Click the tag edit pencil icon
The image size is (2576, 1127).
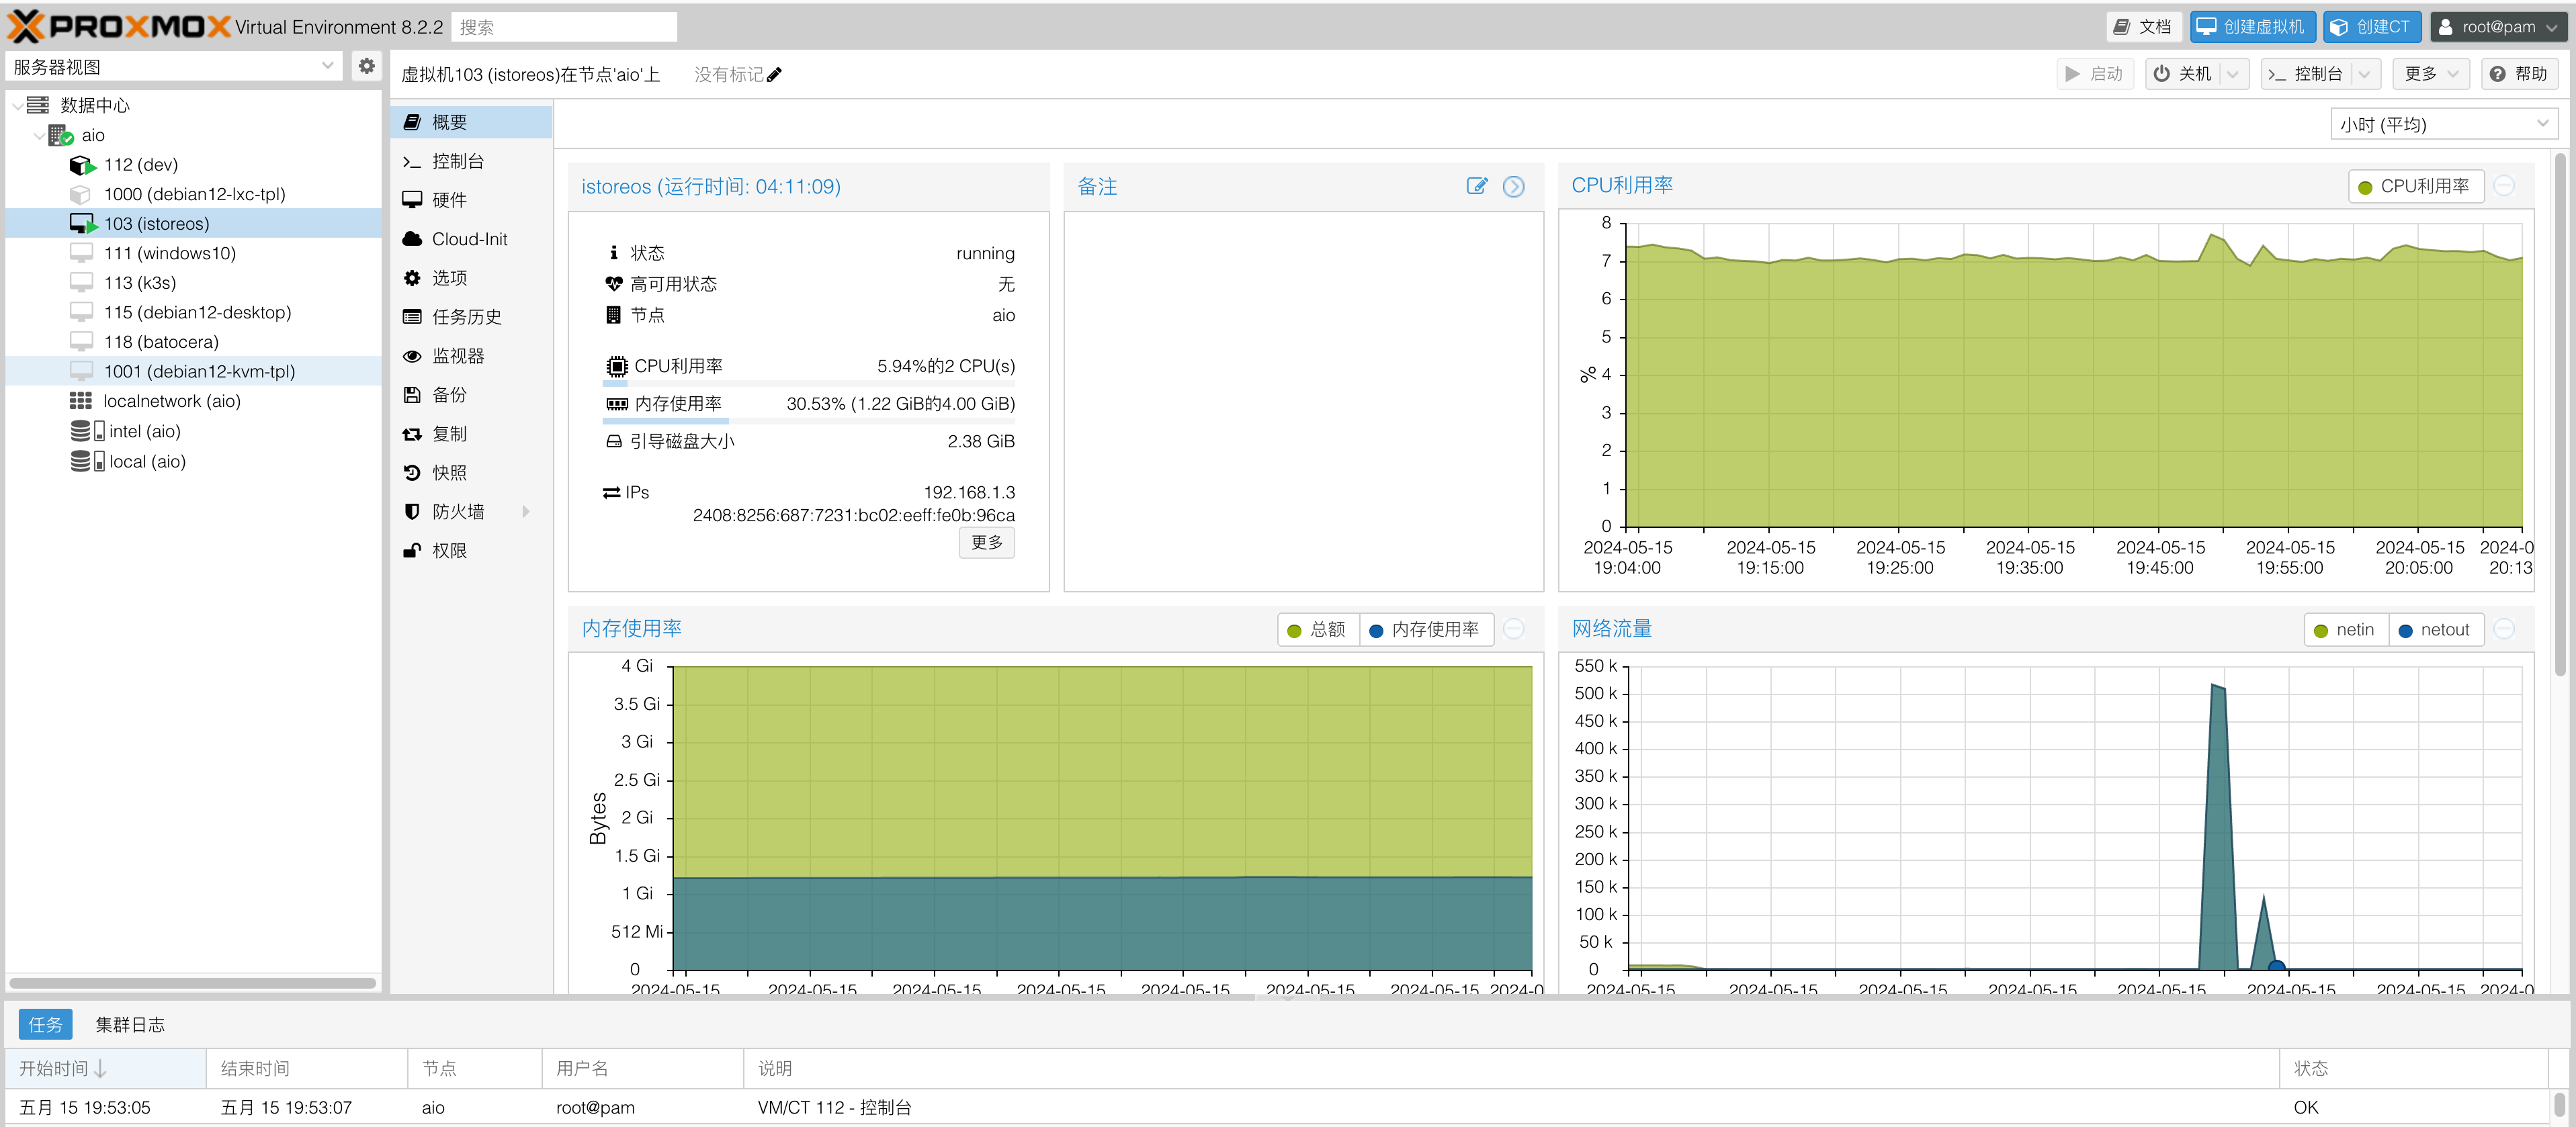pyautogui.click(x=774, y=75)
